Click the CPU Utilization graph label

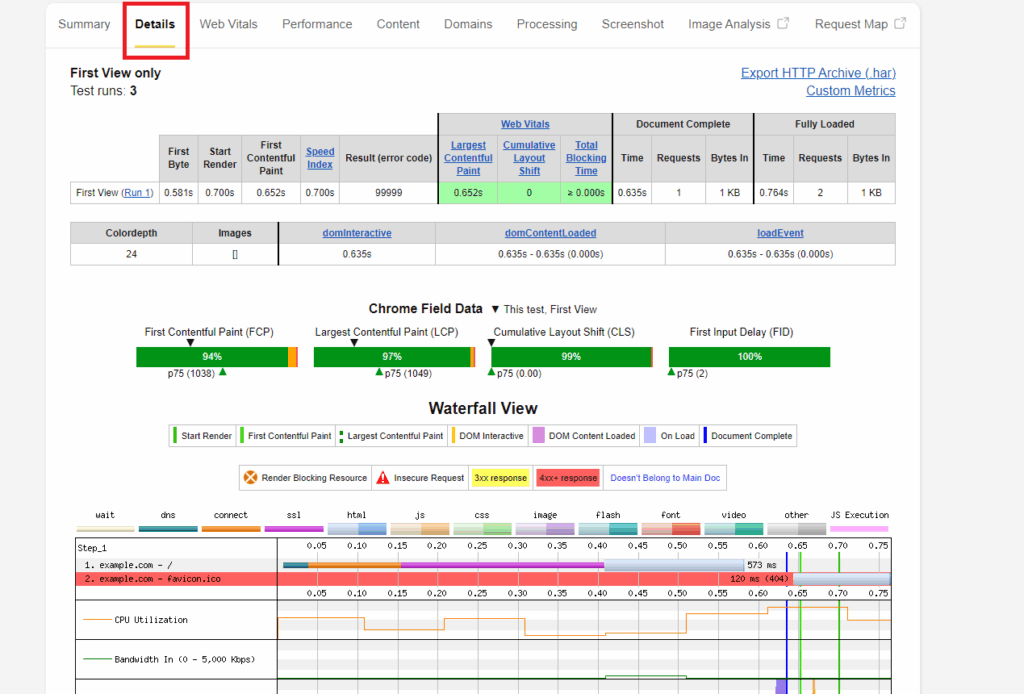click(x=151, y=620)
